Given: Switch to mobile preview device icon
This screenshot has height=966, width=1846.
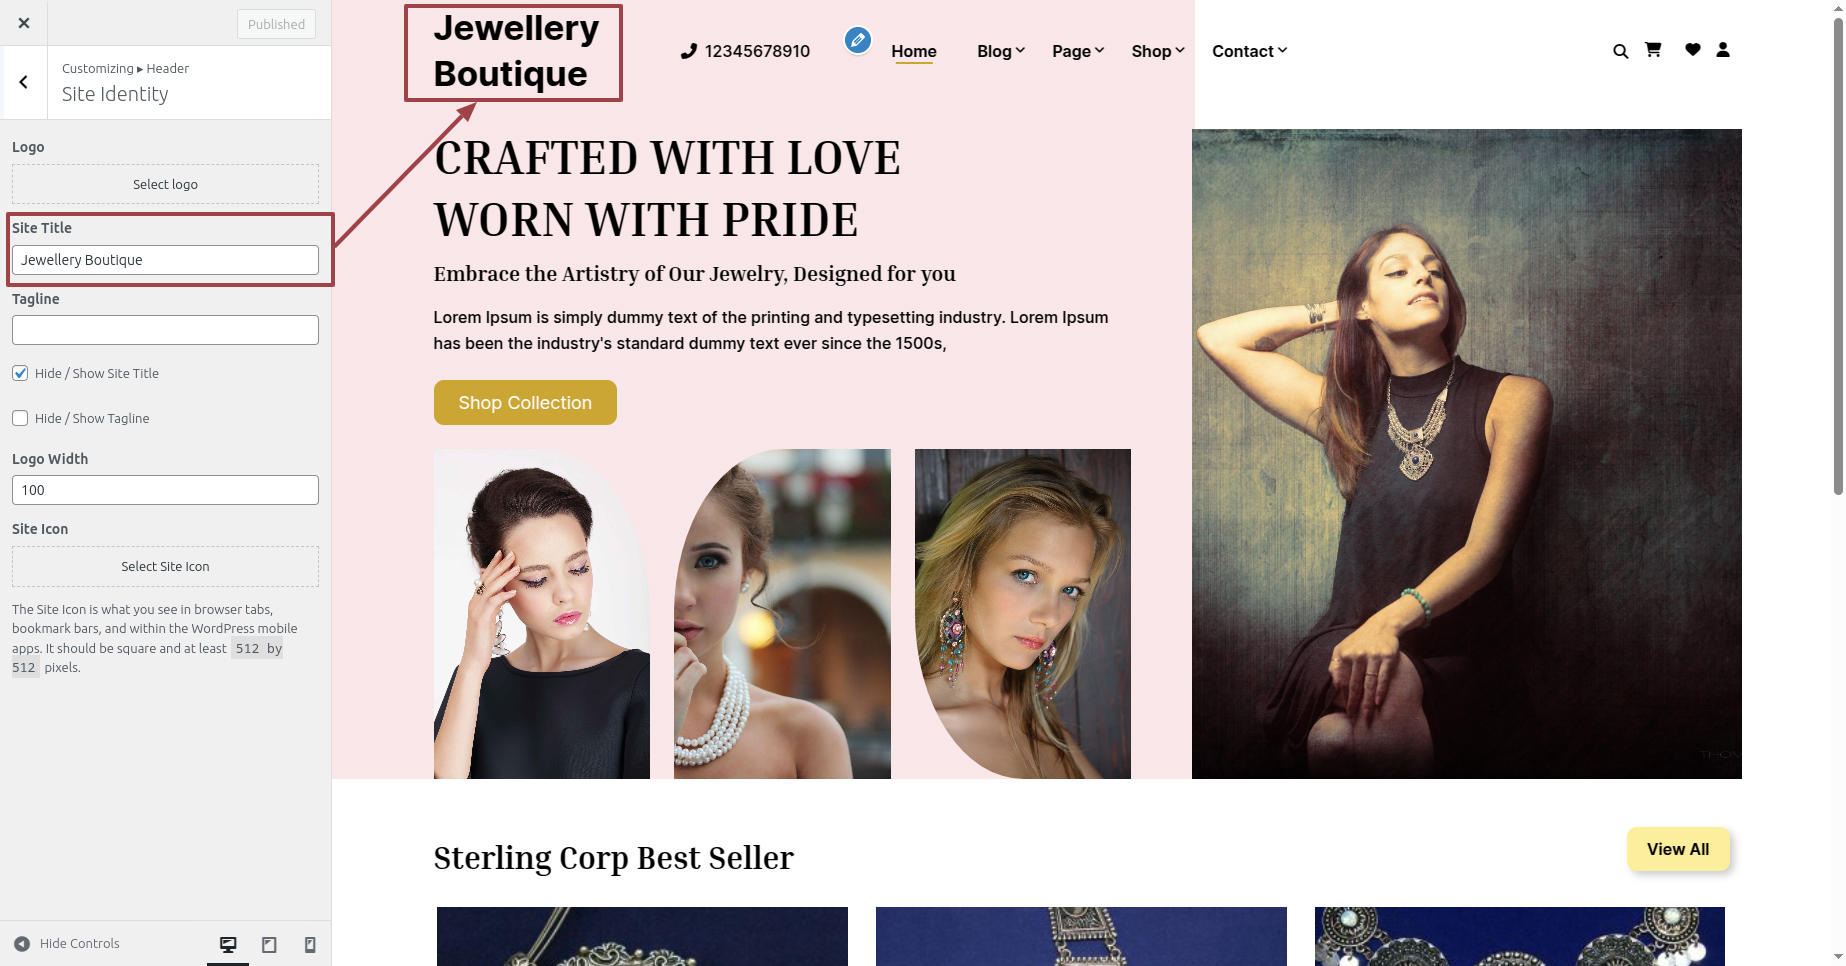Looking at the screenshot, I should point(310,944).
